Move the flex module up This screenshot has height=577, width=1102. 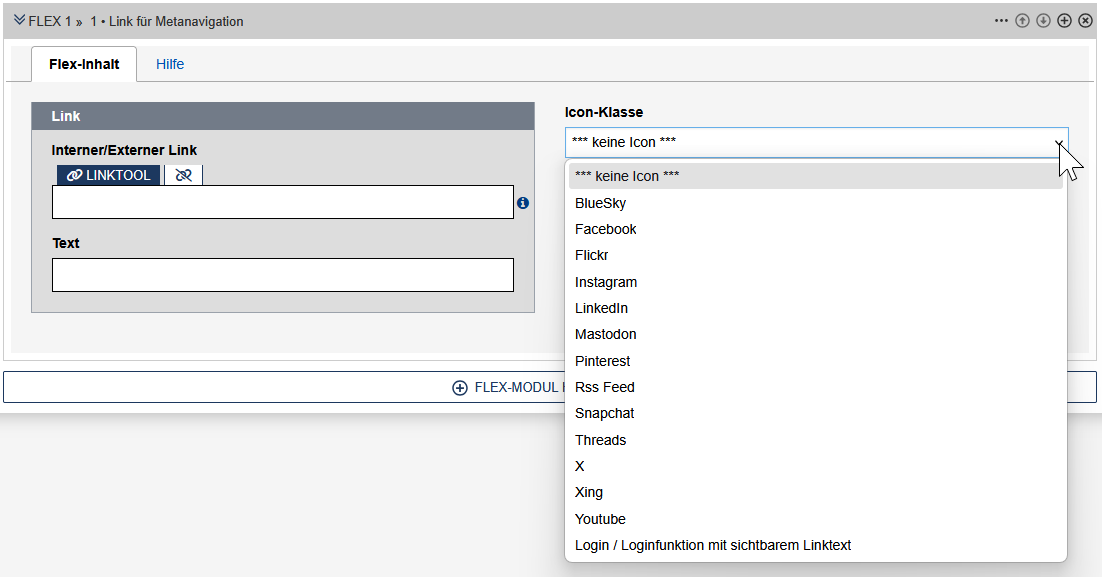[x=1022, y=21]
